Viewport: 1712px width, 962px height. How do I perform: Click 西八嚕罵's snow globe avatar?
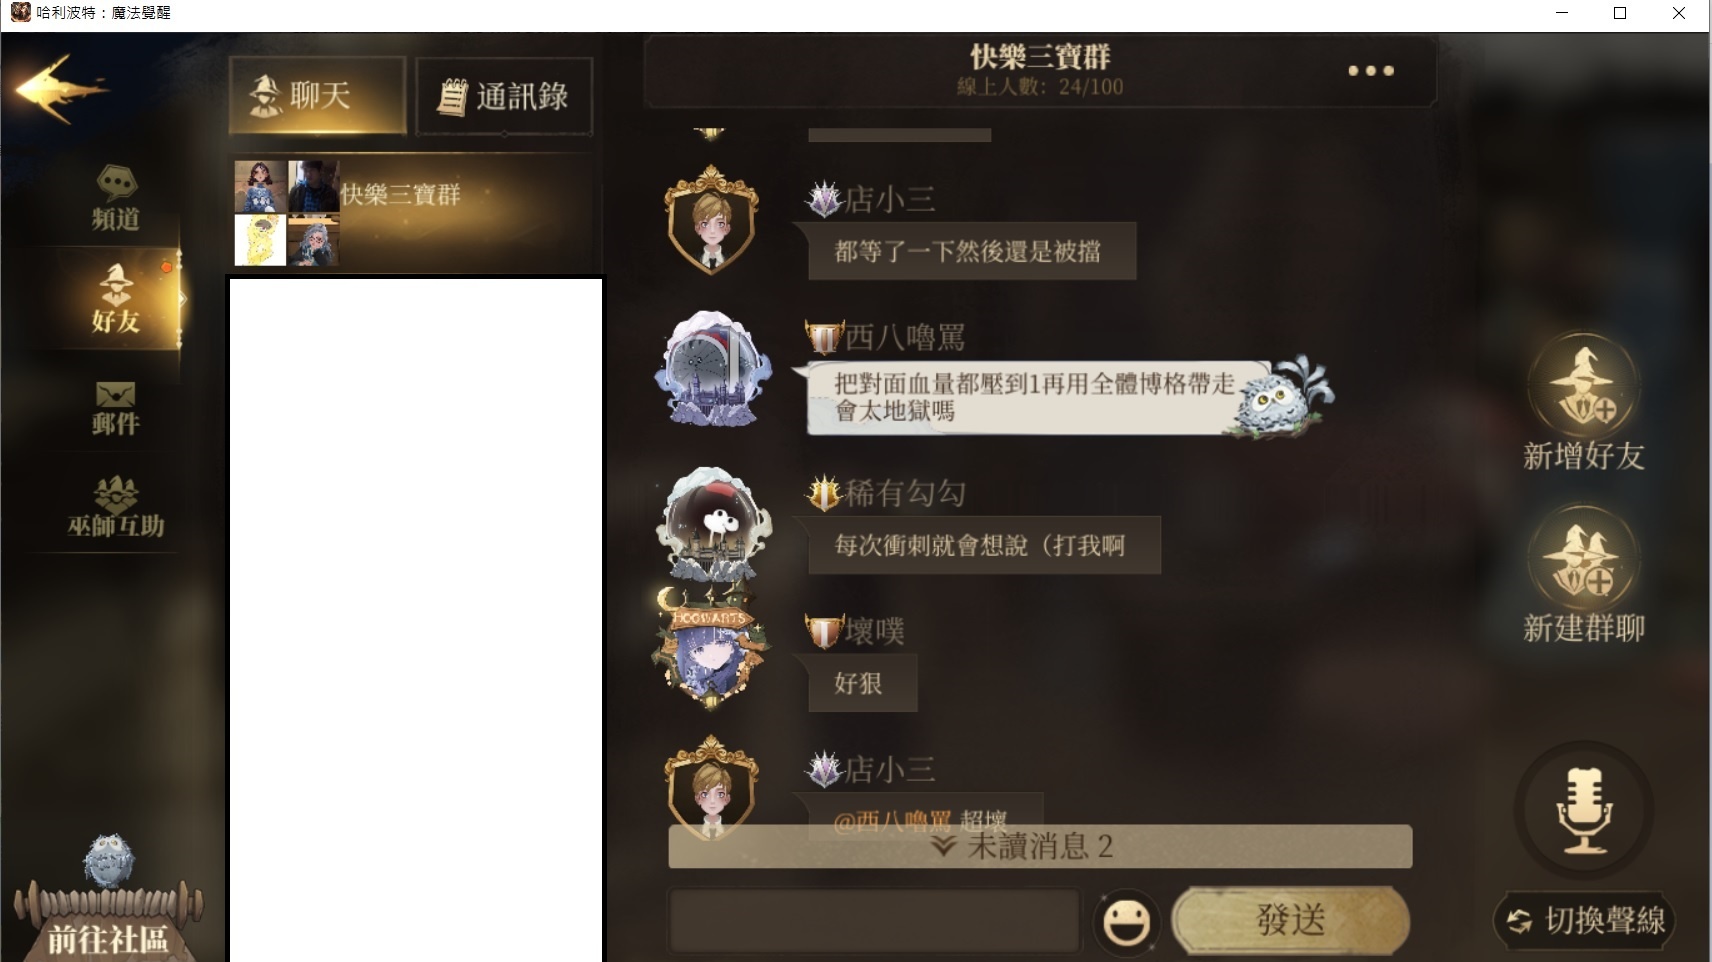[x=712, y=368]
